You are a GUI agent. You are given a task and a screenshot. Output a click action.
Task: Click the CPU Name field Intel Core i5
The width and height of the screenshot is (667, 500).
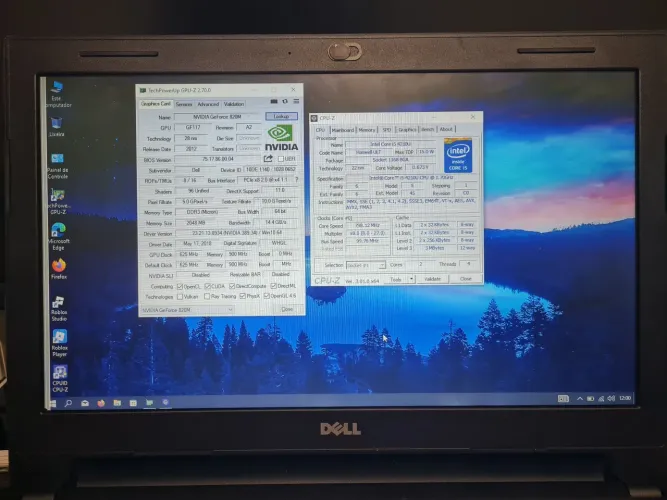pos(390,144)
